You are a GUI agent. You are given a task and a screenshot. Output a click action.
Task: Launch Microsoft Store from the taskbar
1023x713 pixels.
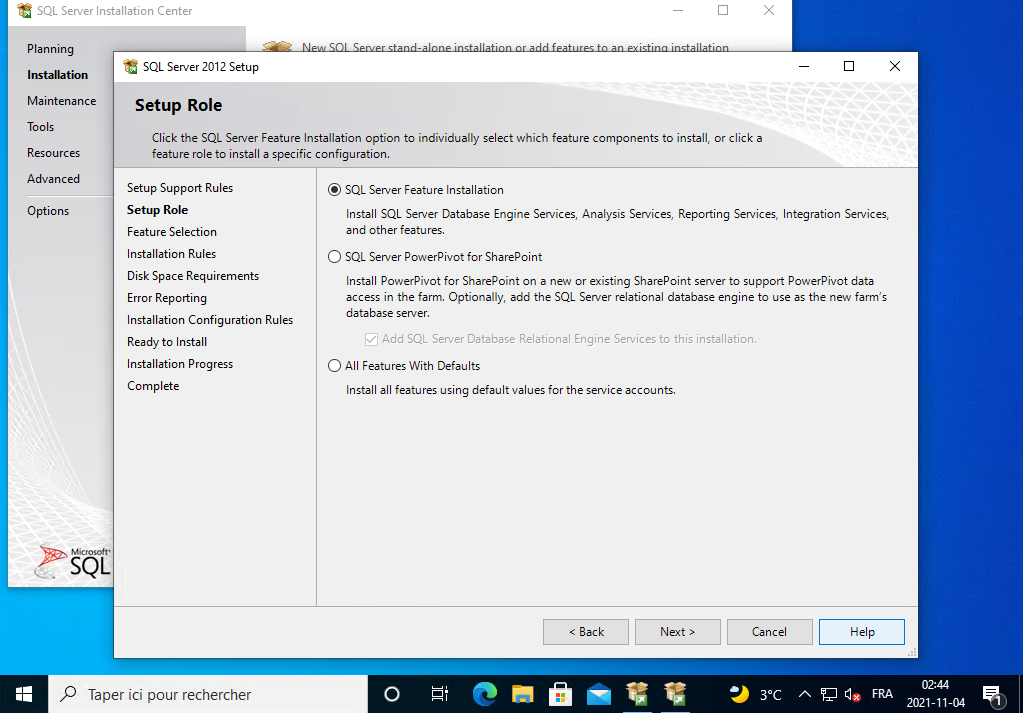pyautogui.click(x=560, y=693)
